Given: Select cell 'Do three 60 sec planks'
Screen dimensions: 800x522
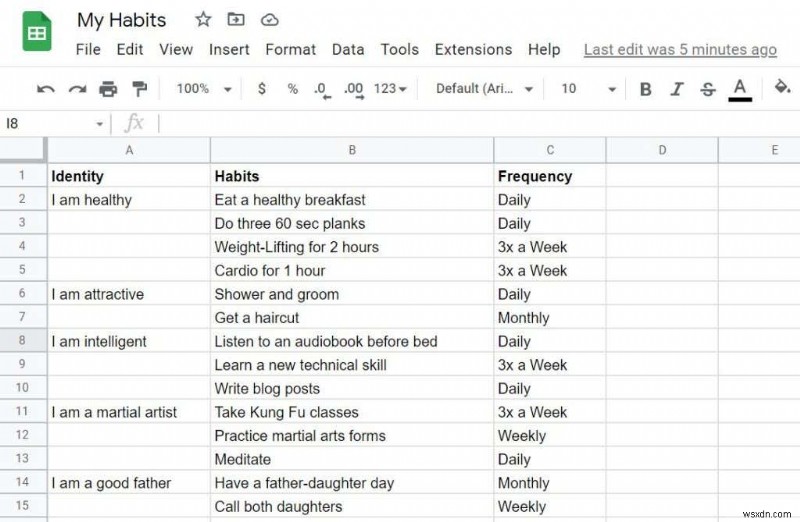Looking at the screenshot, I should pos(352,223).
